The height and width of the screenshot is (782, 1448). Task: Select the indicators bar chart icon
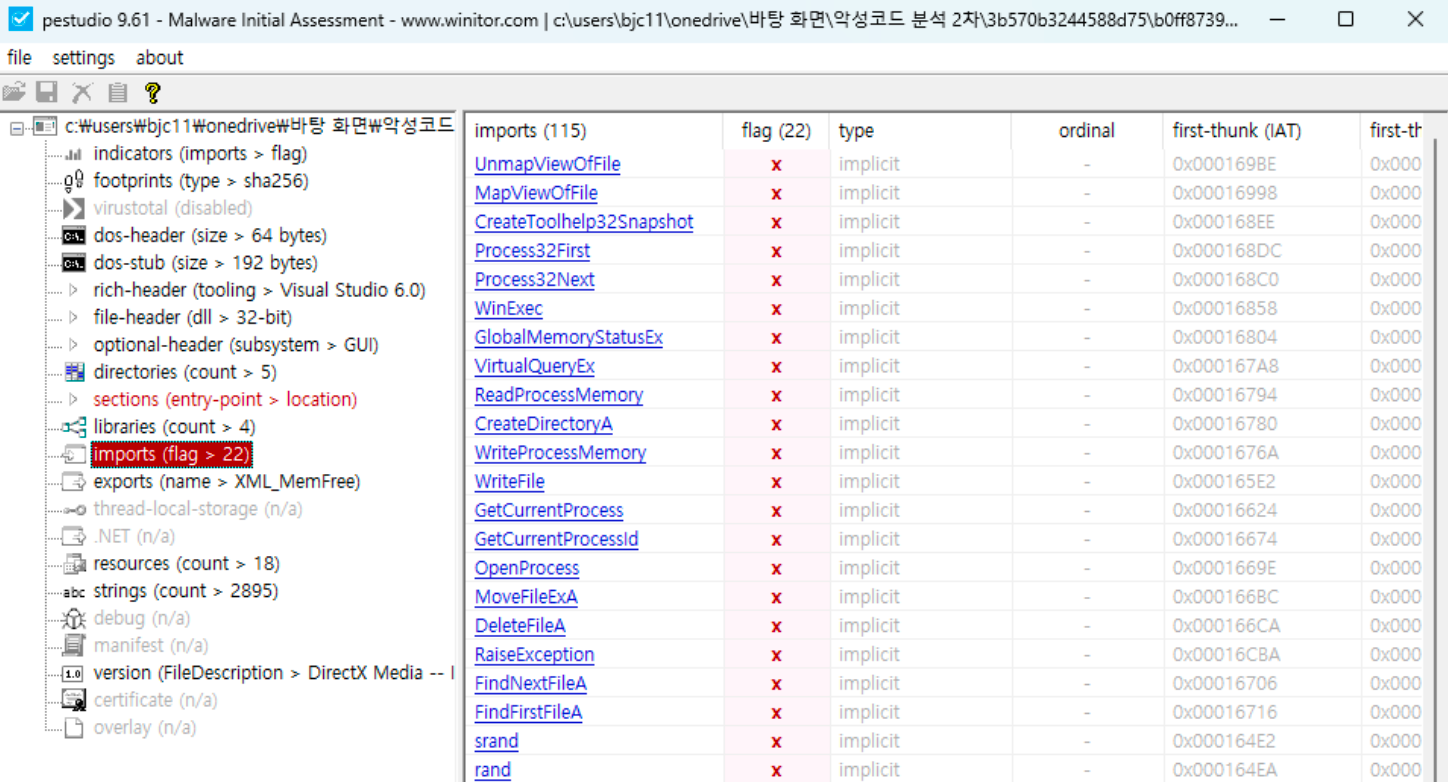click(74, 154)
